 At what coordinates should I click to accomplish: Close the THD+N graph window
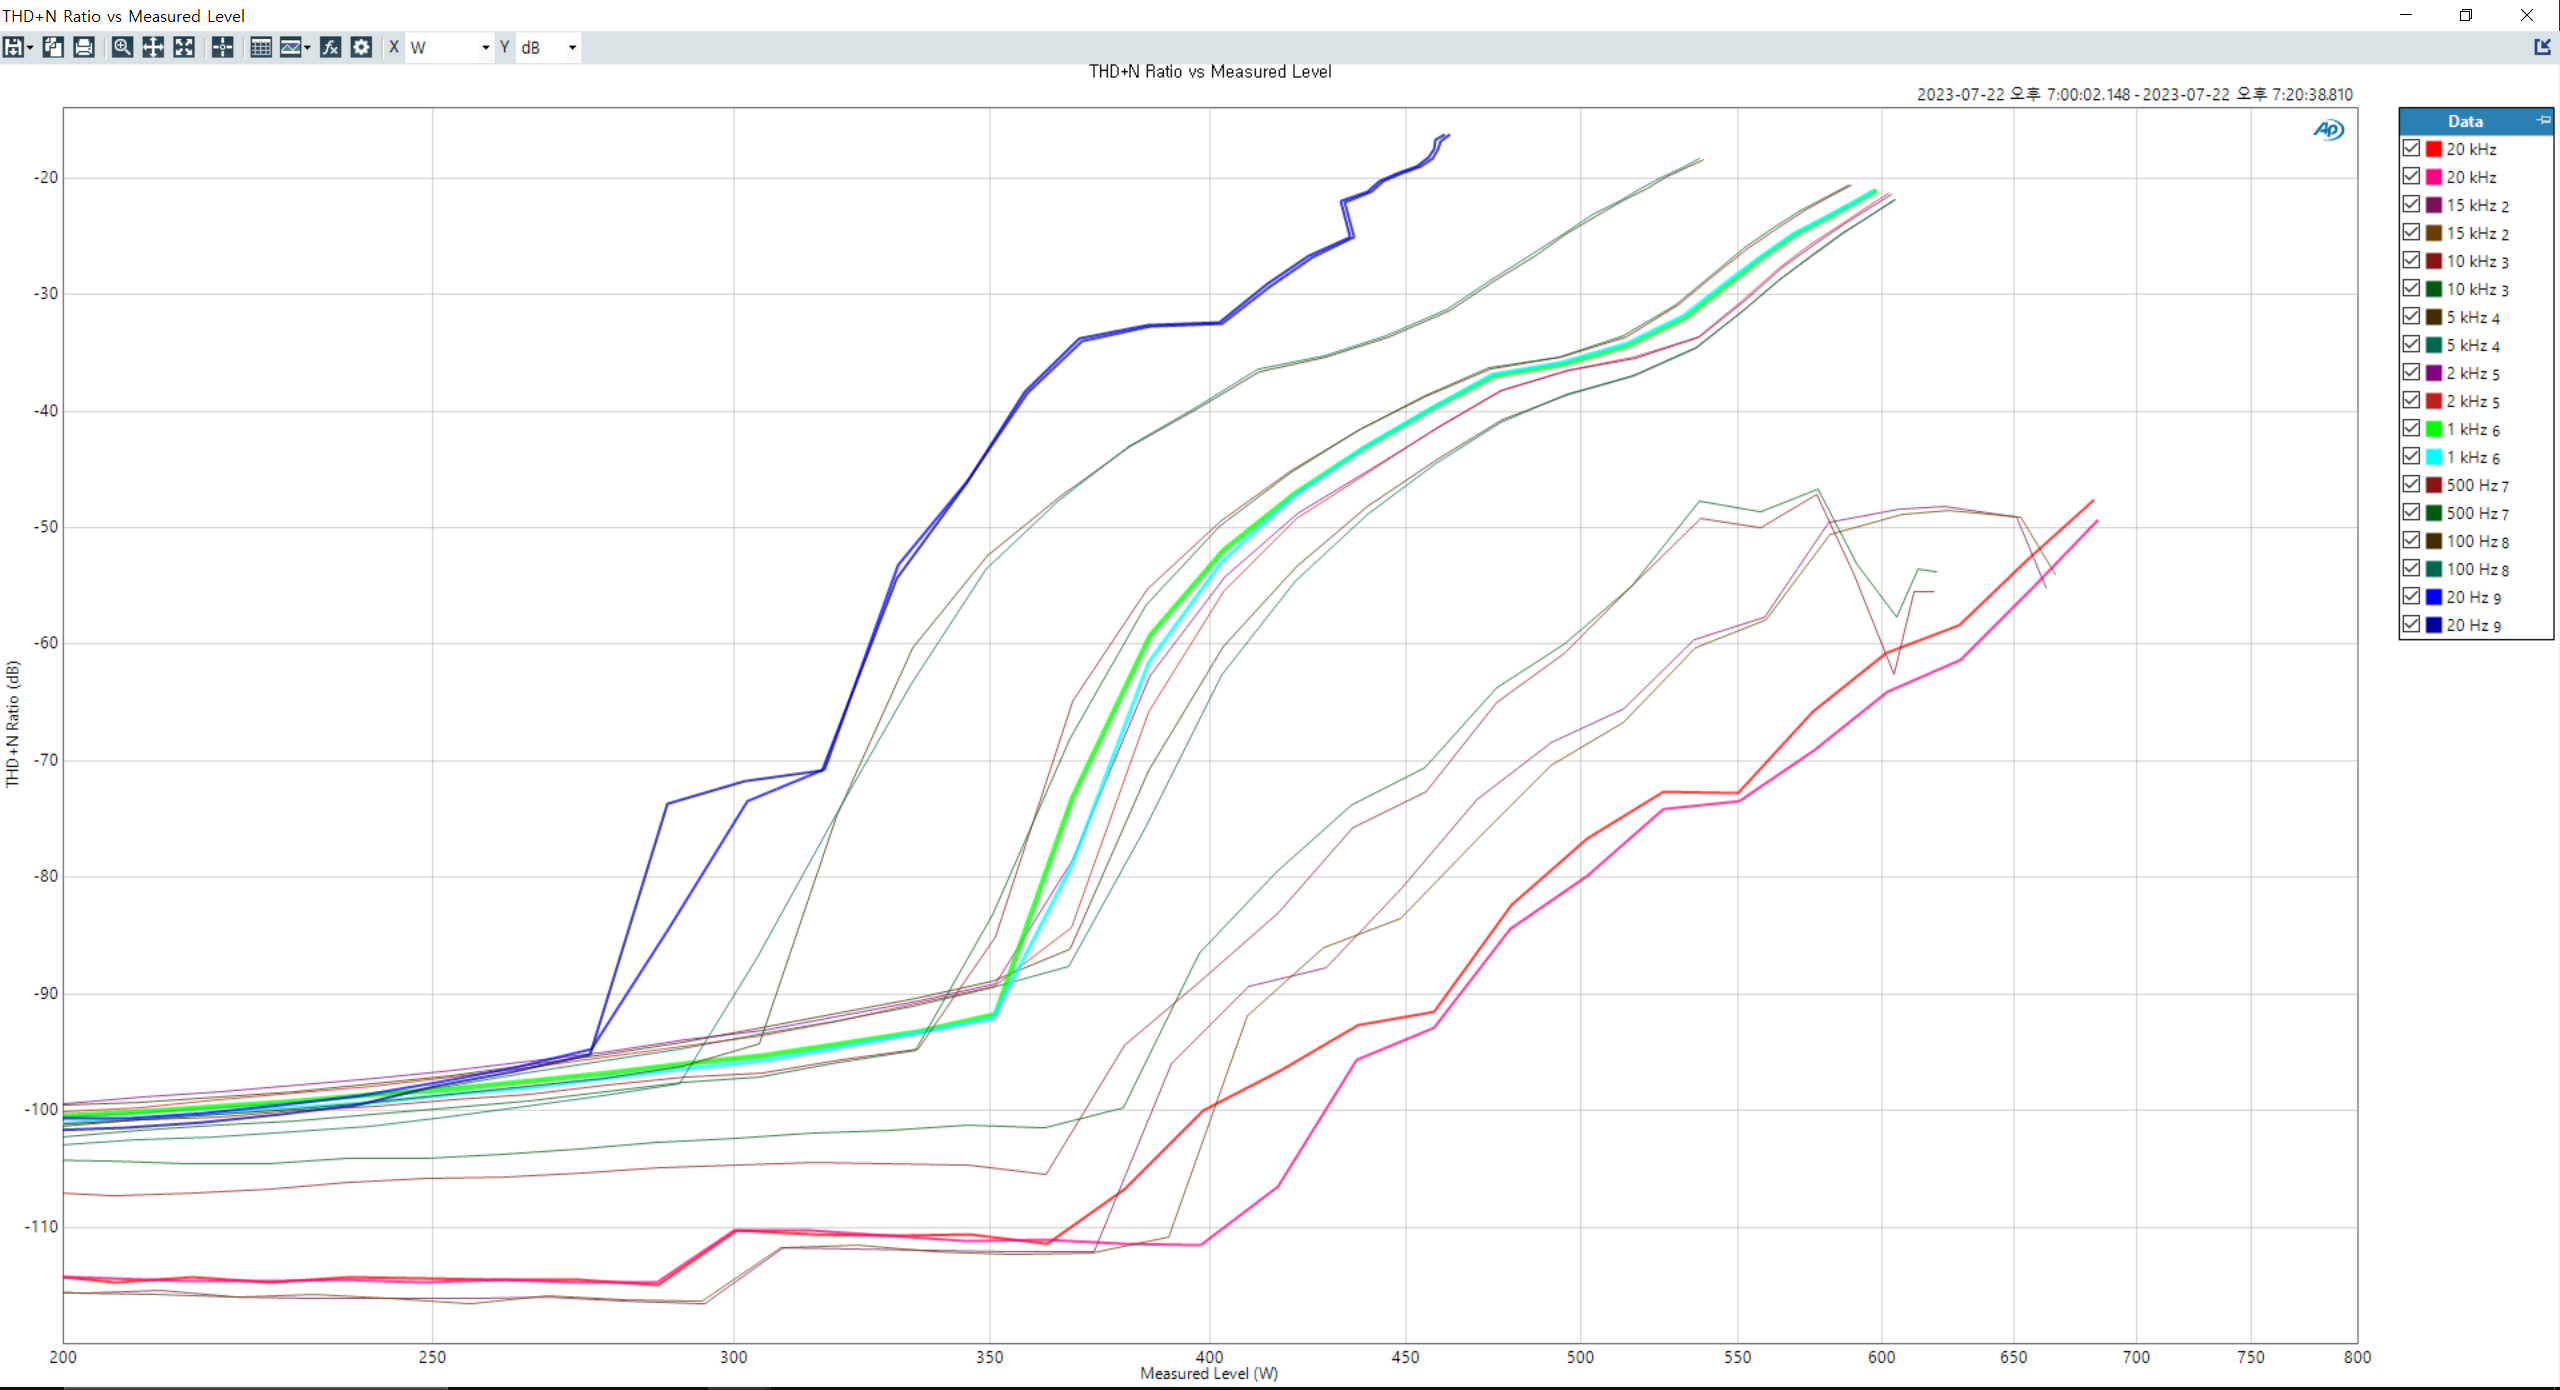point(2527,15)
